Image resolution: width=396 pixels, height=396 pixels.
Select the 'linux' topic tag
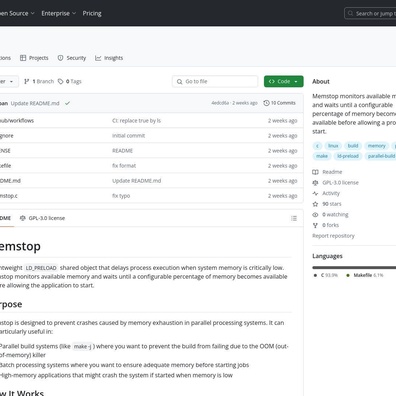[x=333, y=146]
